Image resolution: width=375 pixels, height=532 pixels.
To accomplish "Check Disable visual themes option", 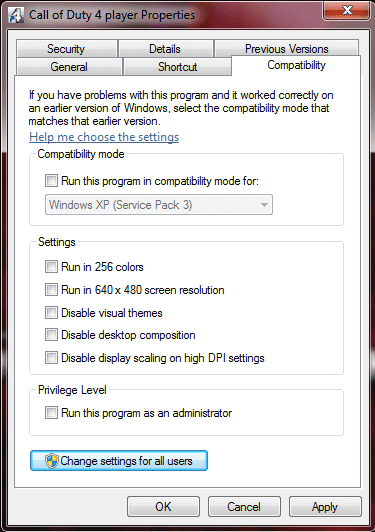I will 51,312.
